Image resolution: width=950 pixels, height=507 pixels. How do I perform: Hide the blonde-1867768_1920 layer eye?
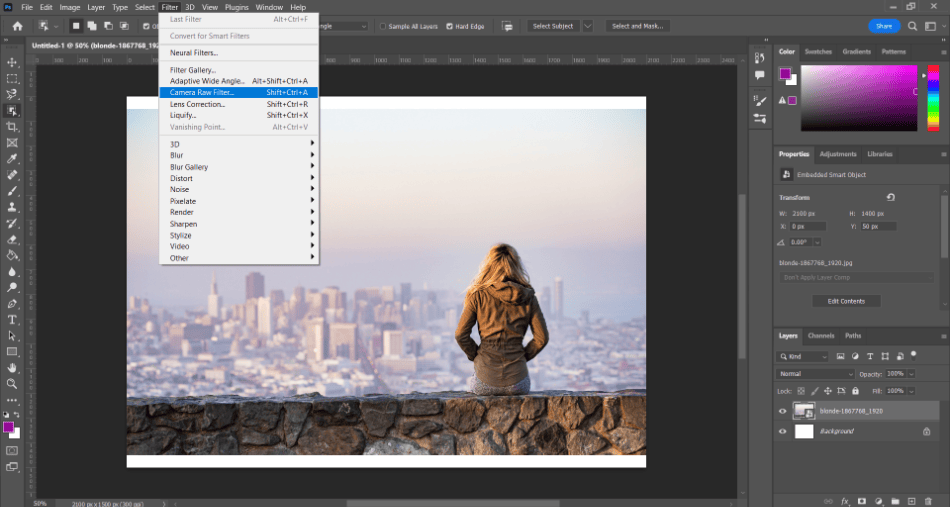click(782, 411)
